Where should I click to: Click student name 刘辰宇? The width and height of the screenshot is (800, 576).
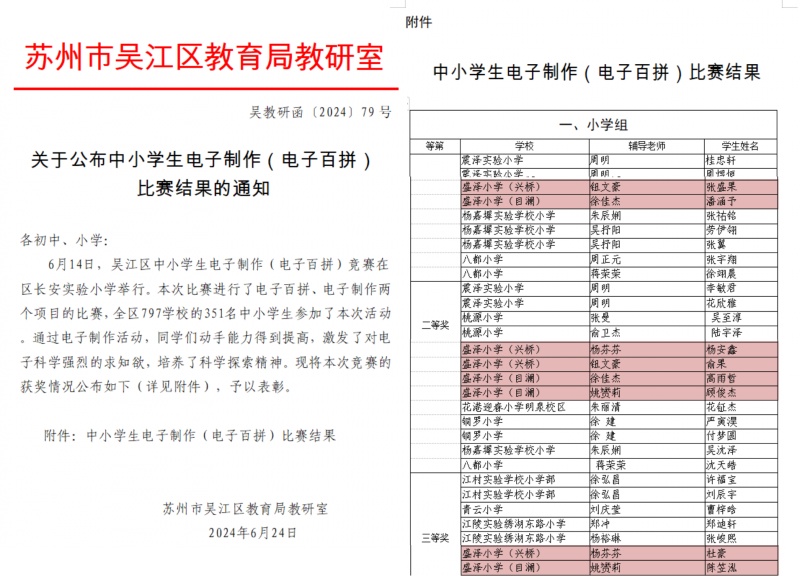(721, 494)
